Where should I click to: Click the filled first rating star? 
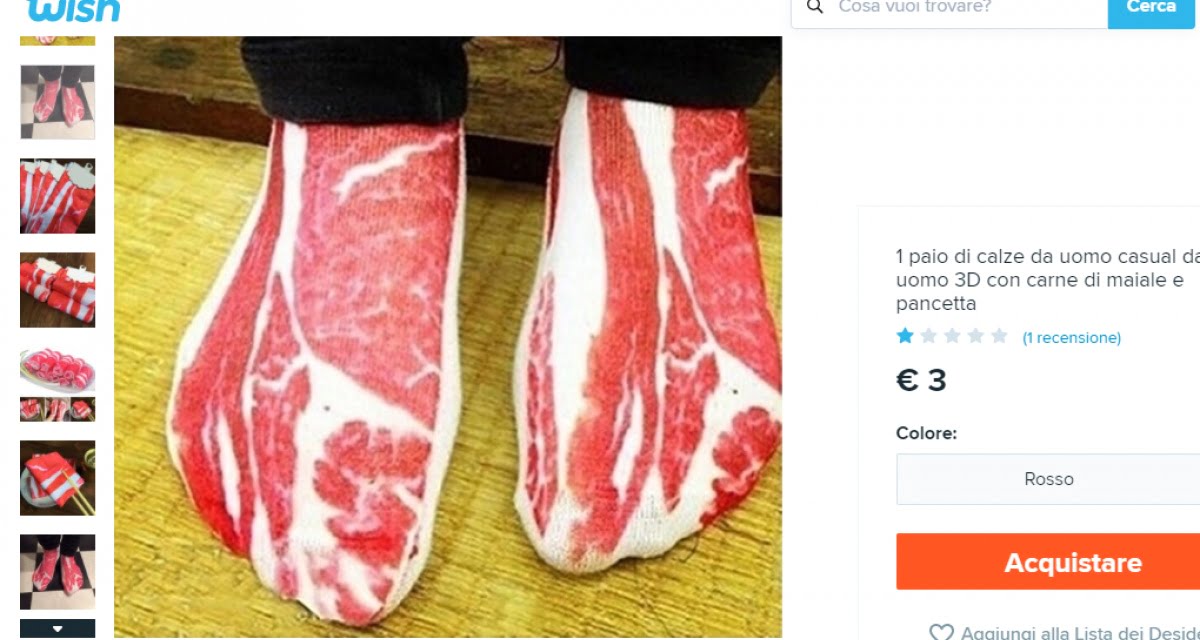(x=905, y=336)
